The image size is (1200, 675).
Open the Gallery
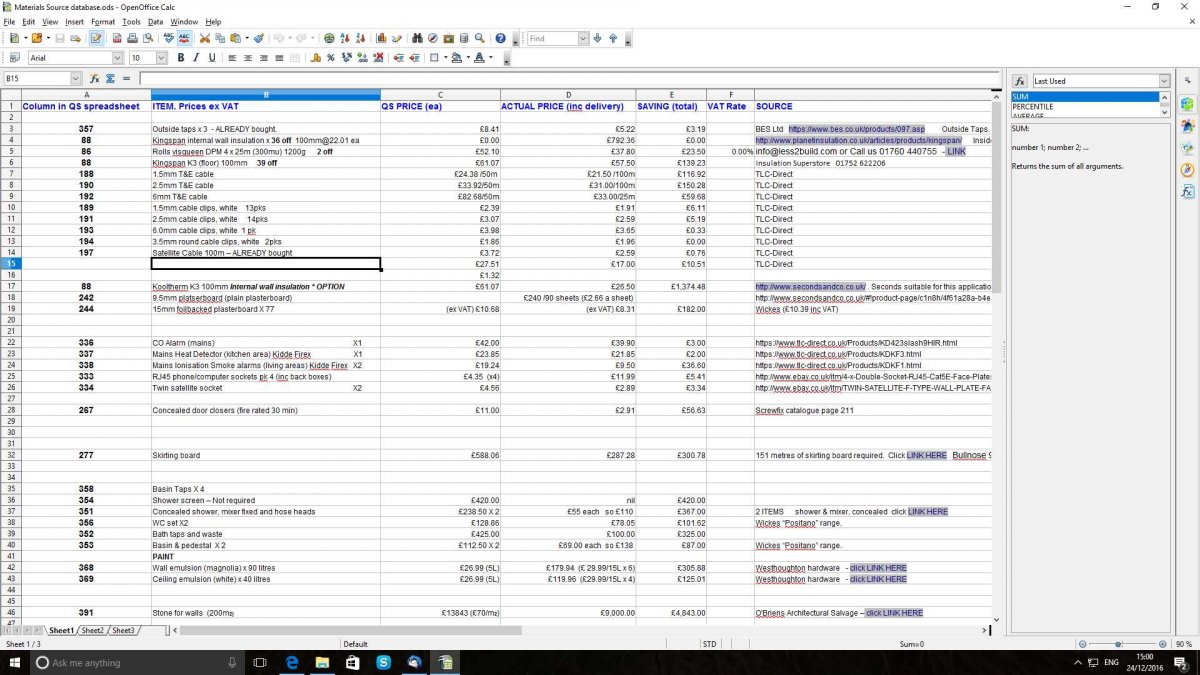pyautogui.click(x=448, y=37)
